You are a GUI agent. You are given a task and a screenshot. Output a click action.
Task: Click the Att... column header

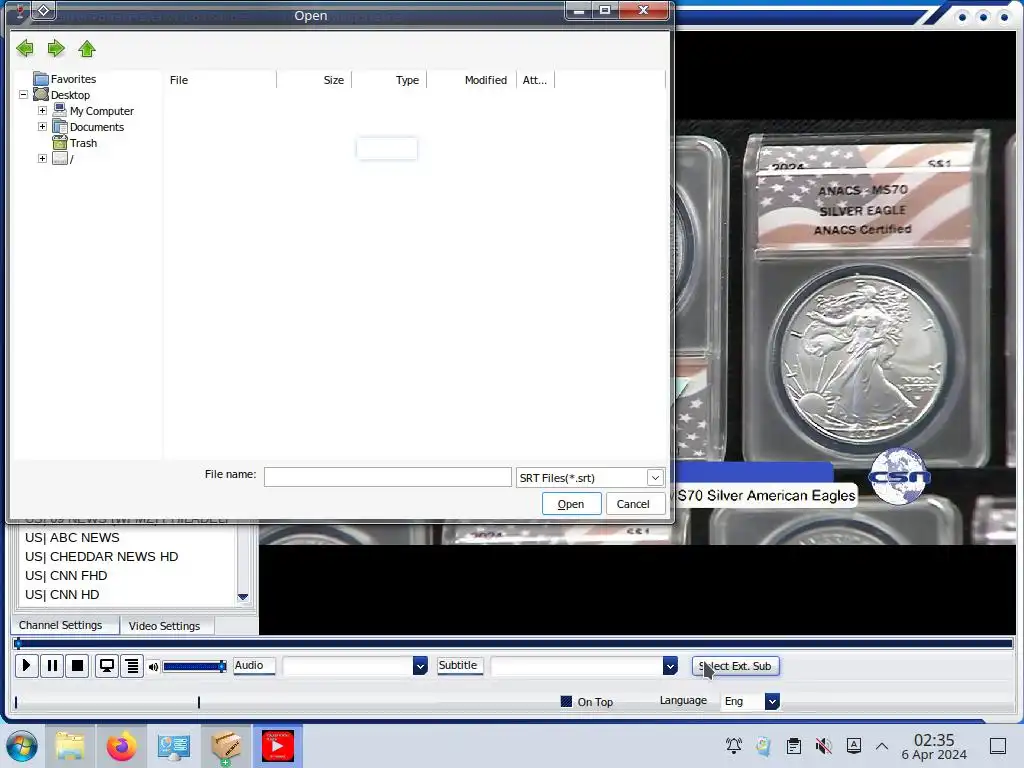tap(536, 80)
